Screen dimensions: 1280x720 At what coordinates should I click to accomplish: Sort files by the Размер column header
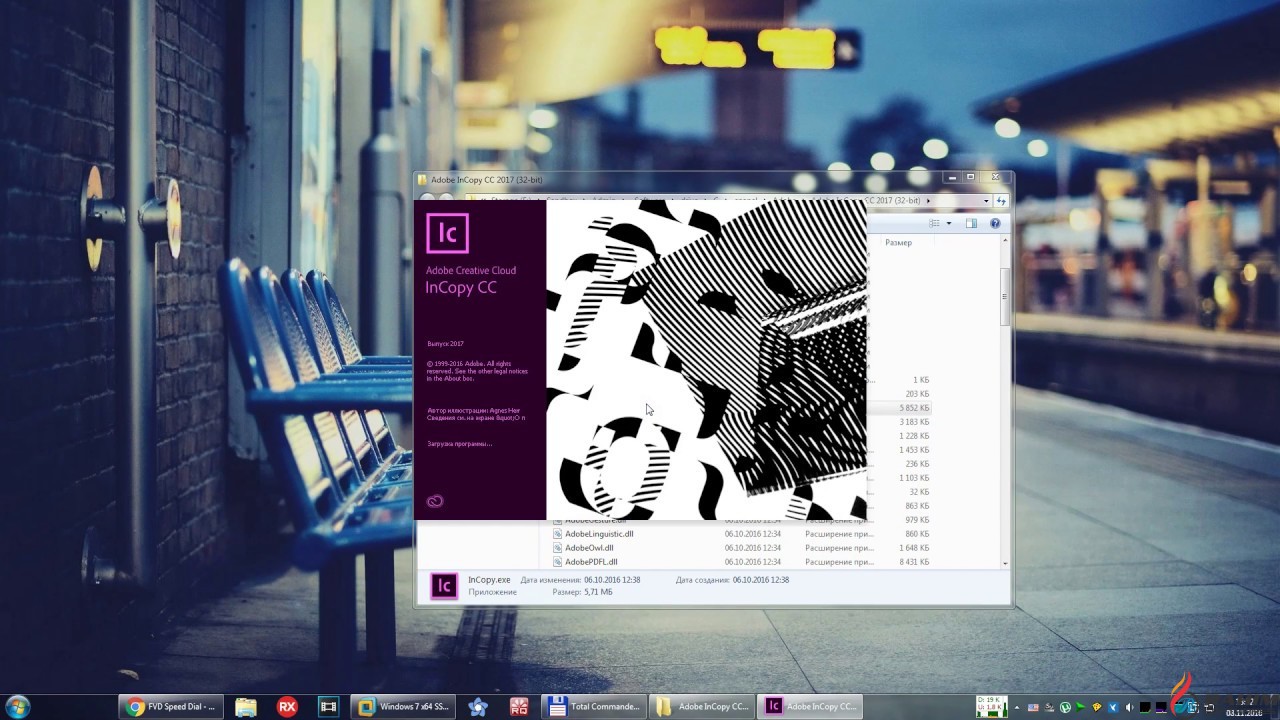click(x=898, y=243)
